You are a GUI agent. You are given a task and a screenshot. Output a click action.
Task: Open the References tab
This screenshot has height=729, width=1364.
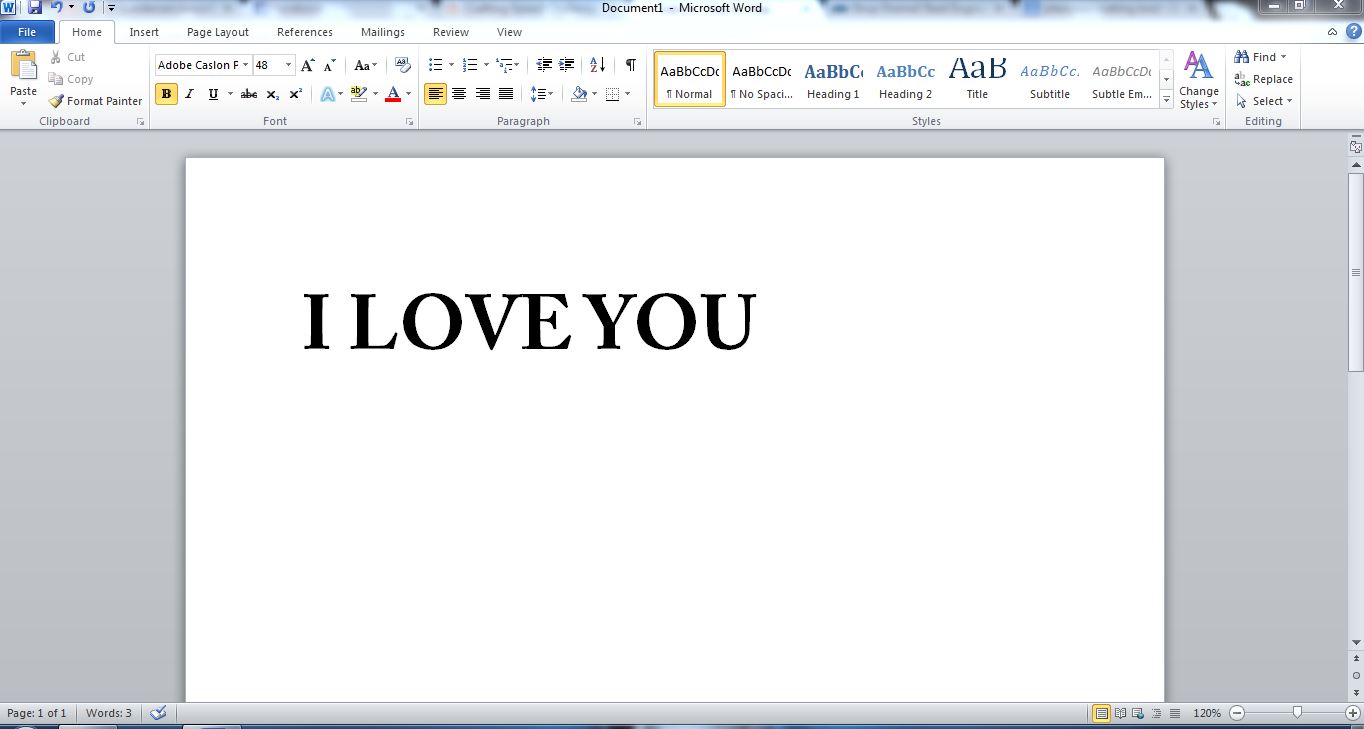[305, 32]
